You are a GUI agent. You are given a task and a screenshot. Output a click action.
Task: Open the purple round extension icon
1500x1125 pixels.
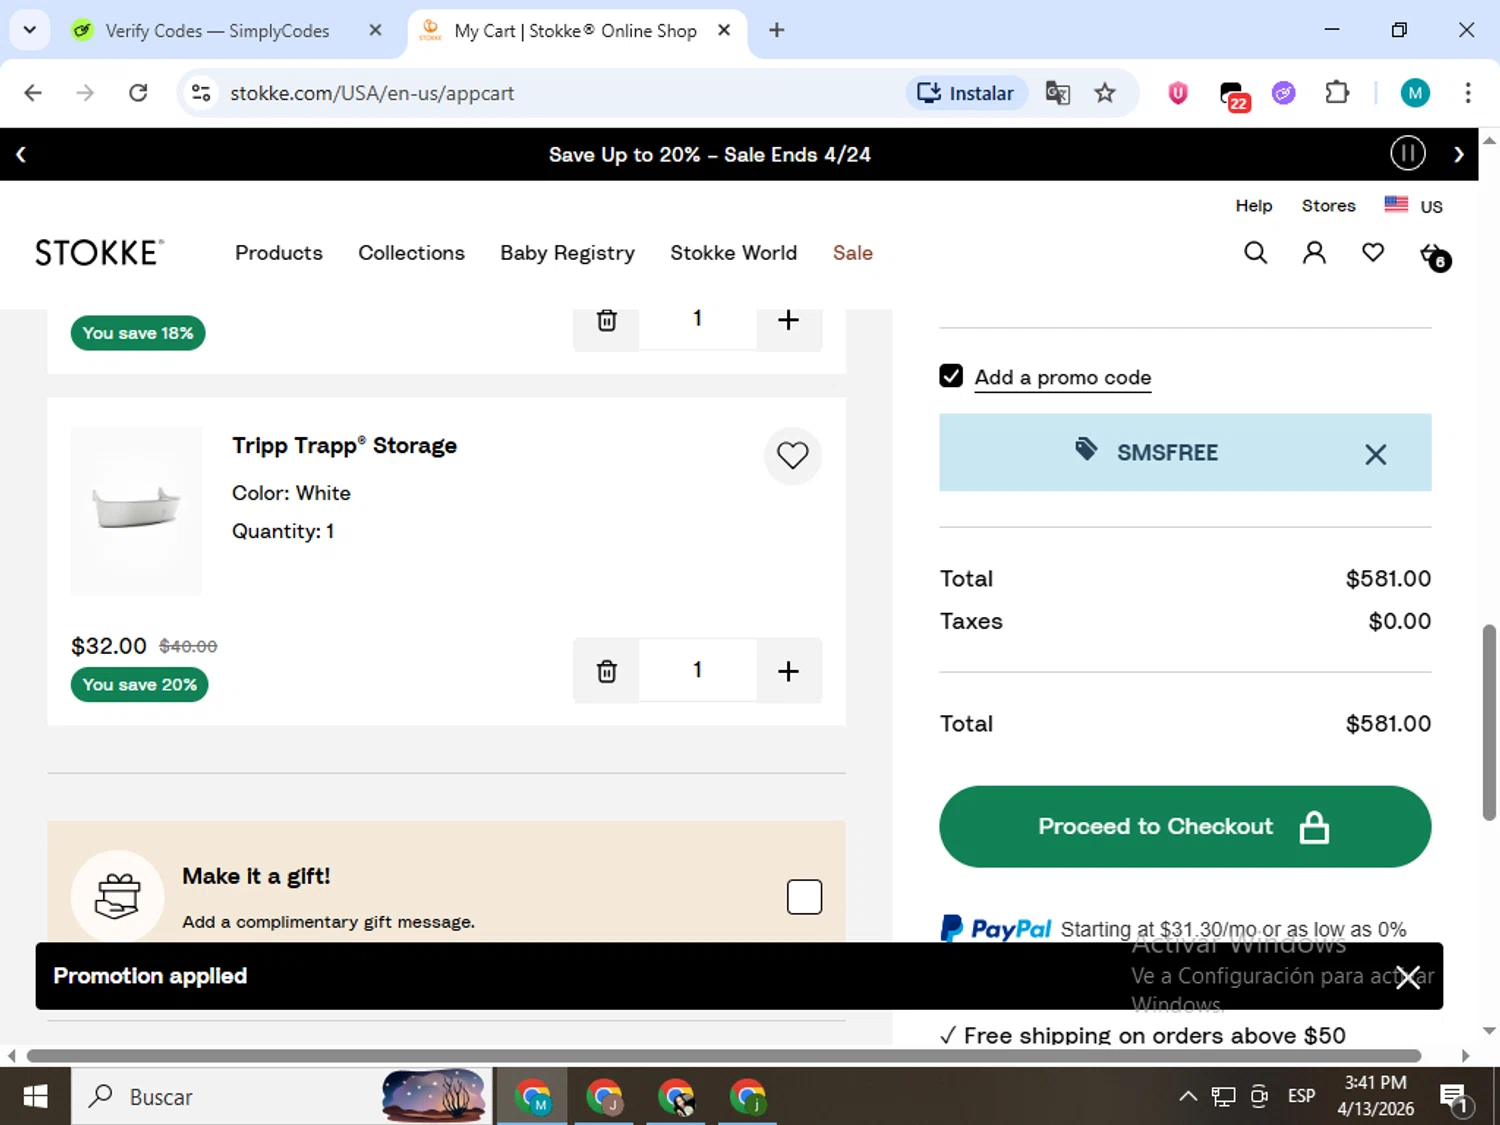point(1284,93)
